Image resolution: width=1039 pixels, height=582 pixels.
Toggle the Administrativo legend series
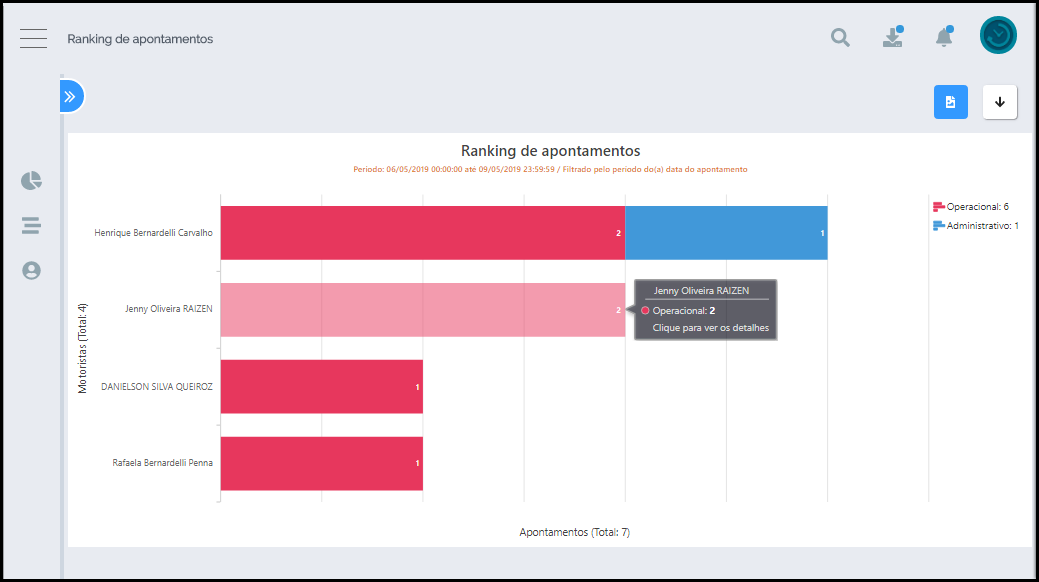(982, 226)
